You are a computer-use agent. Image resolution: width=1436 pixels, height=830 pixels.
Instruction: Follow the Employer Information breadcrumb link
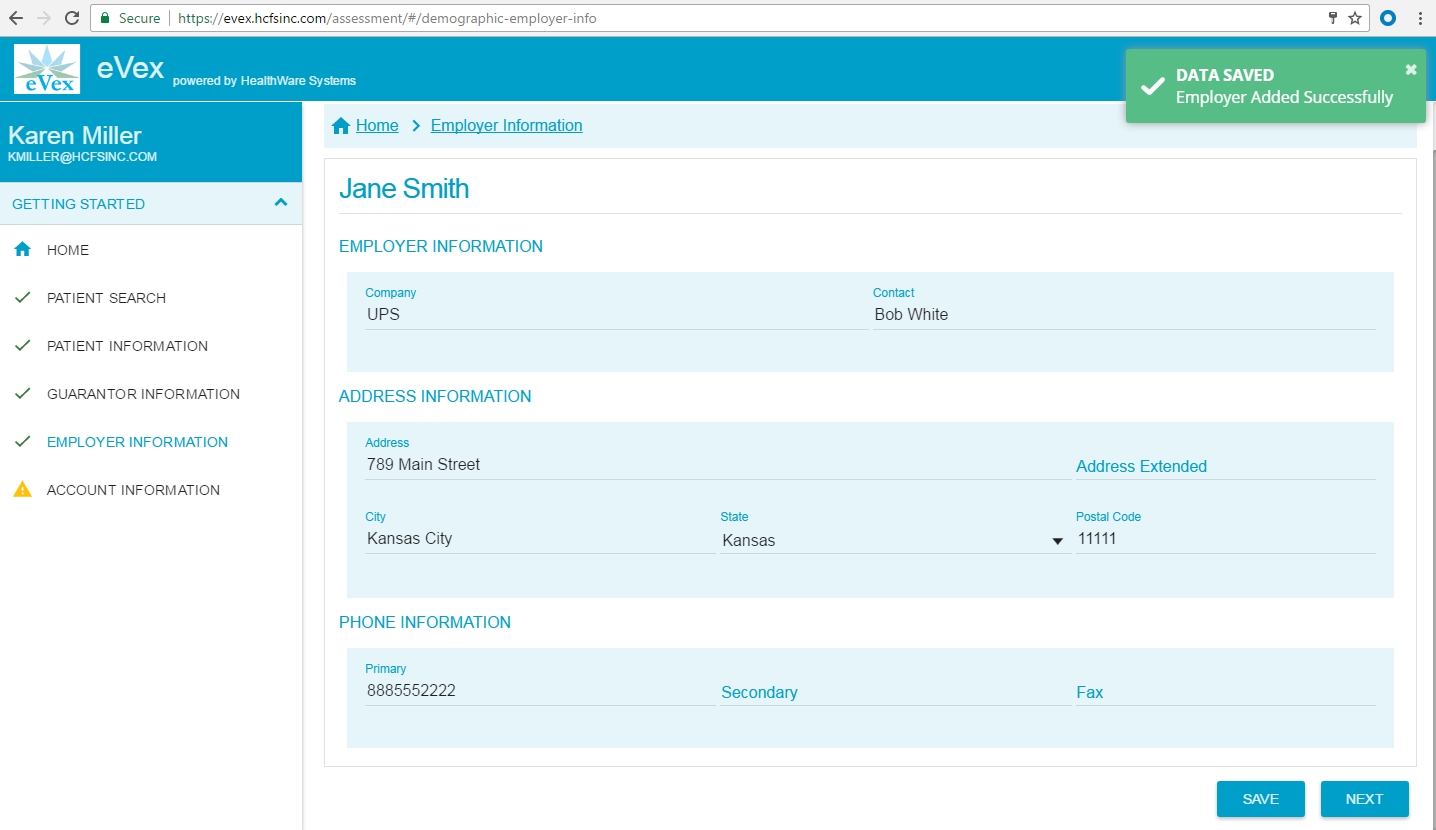(506, 126)
